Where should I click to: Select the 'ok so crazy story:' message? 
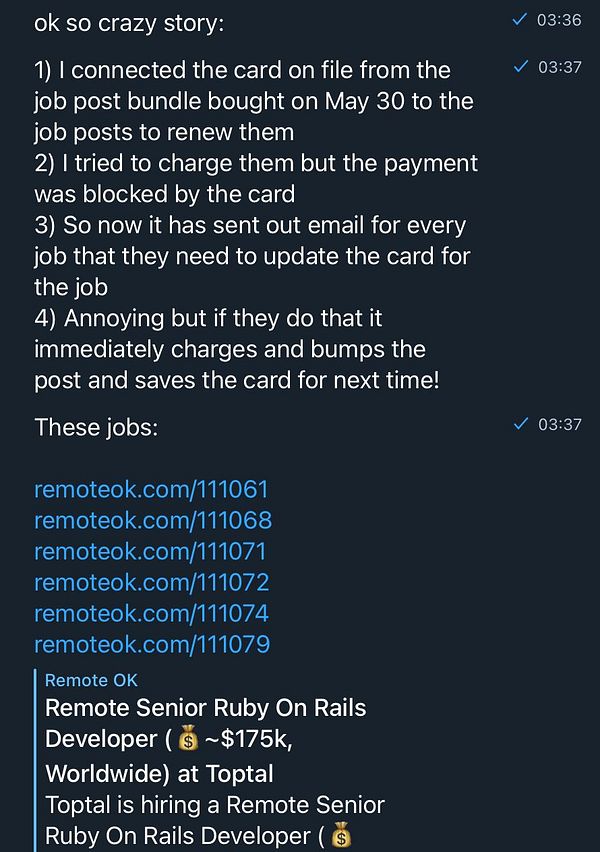129,23
